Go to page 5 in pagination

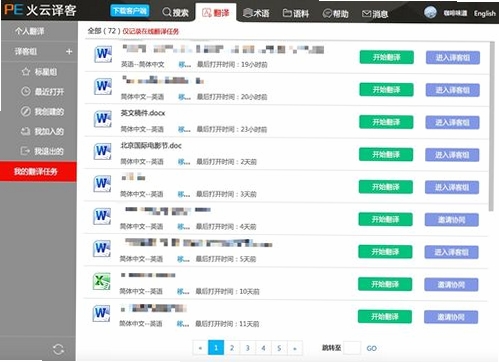[x=279, y=348]
